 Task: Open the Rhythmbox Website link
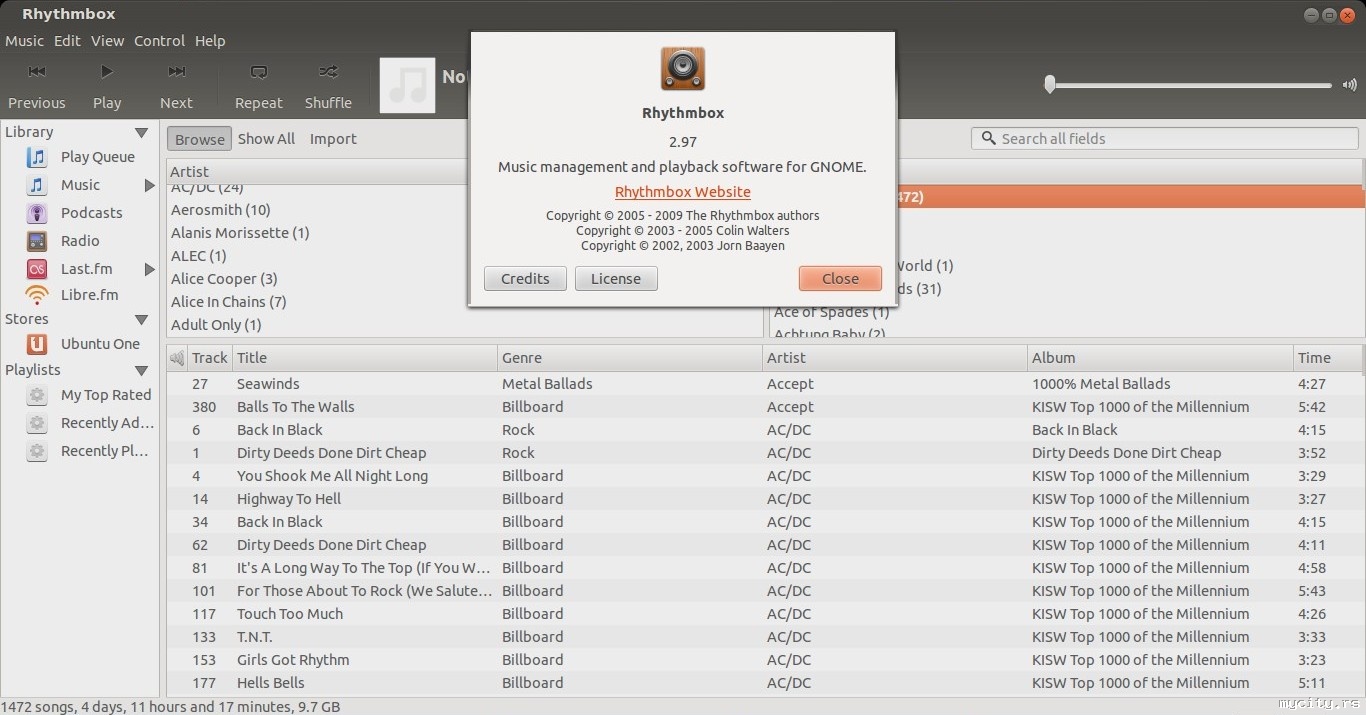click(x=683, y=192)
